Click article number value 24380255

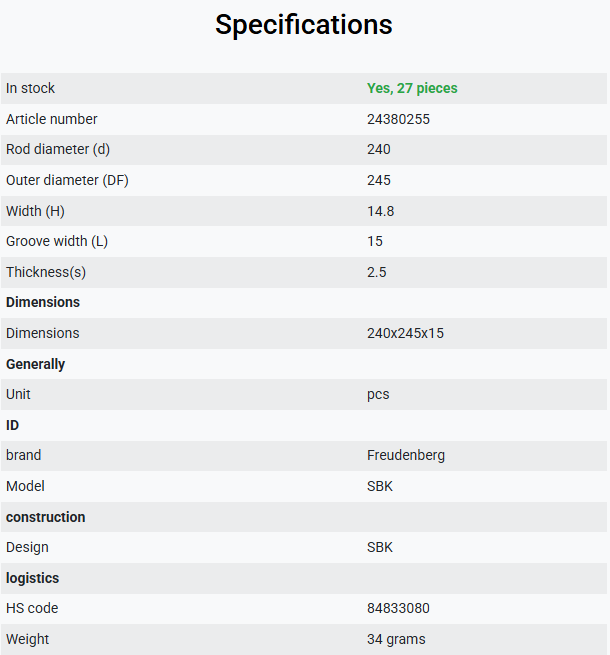[398, 119]
